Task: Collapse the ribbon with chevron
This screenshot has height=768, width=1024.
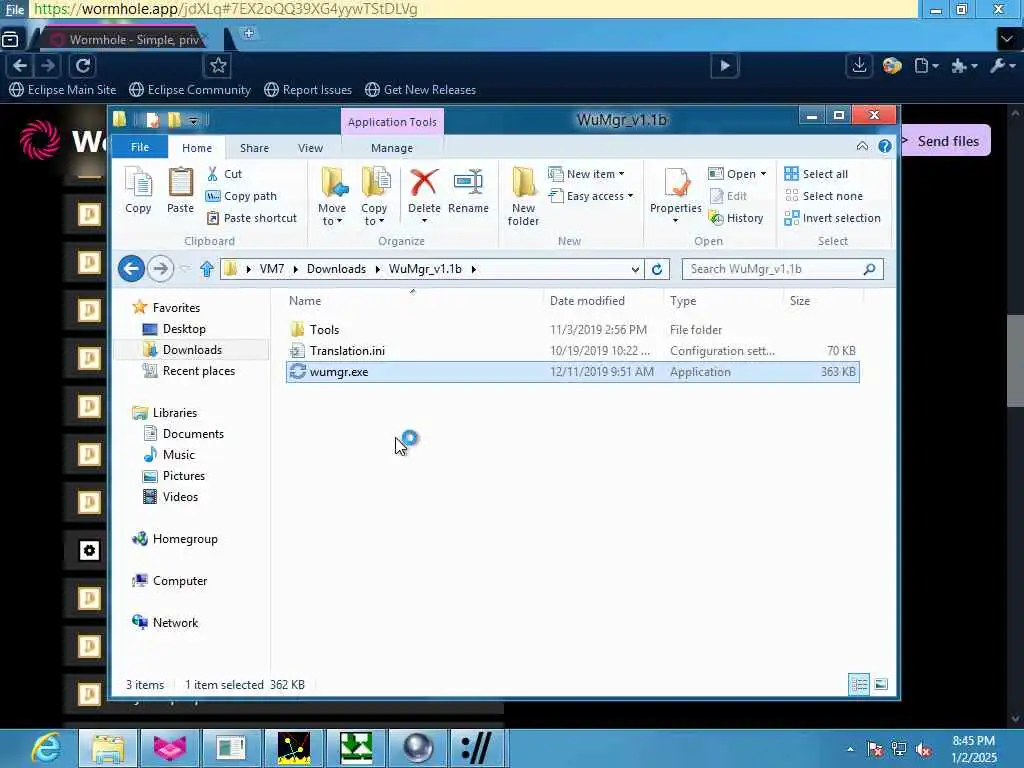Action: pyautogui.click(x=862, y=146)
